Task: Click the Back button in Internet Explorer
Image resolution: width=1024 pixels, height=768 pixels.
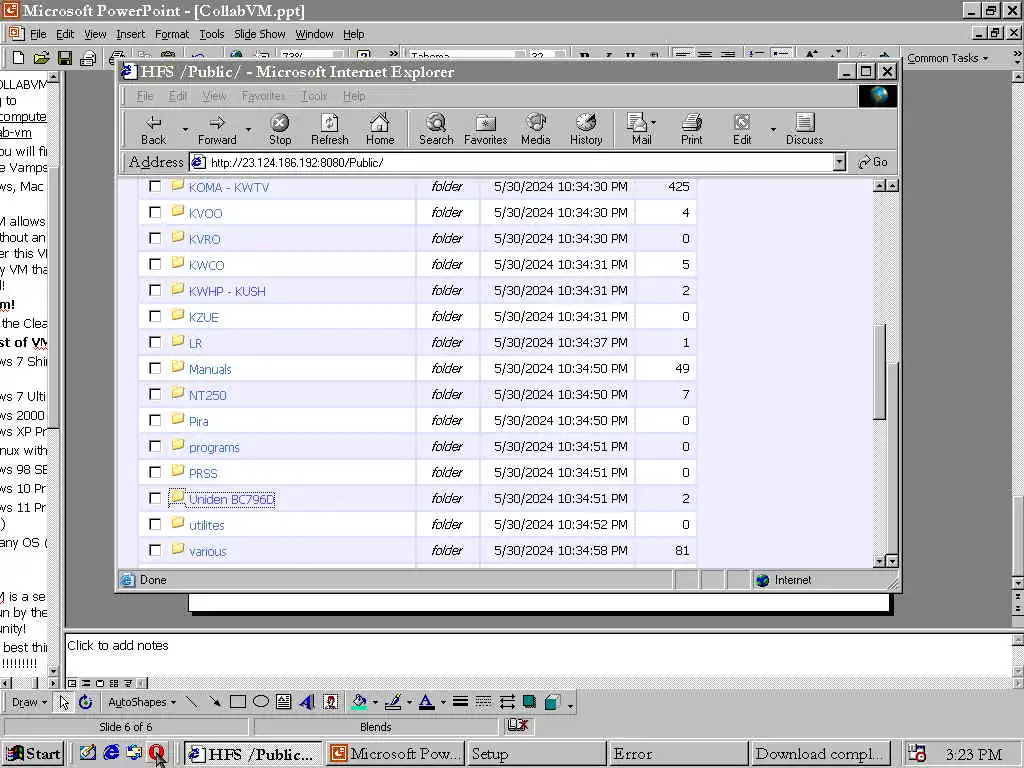Action: tap(153, 129)
